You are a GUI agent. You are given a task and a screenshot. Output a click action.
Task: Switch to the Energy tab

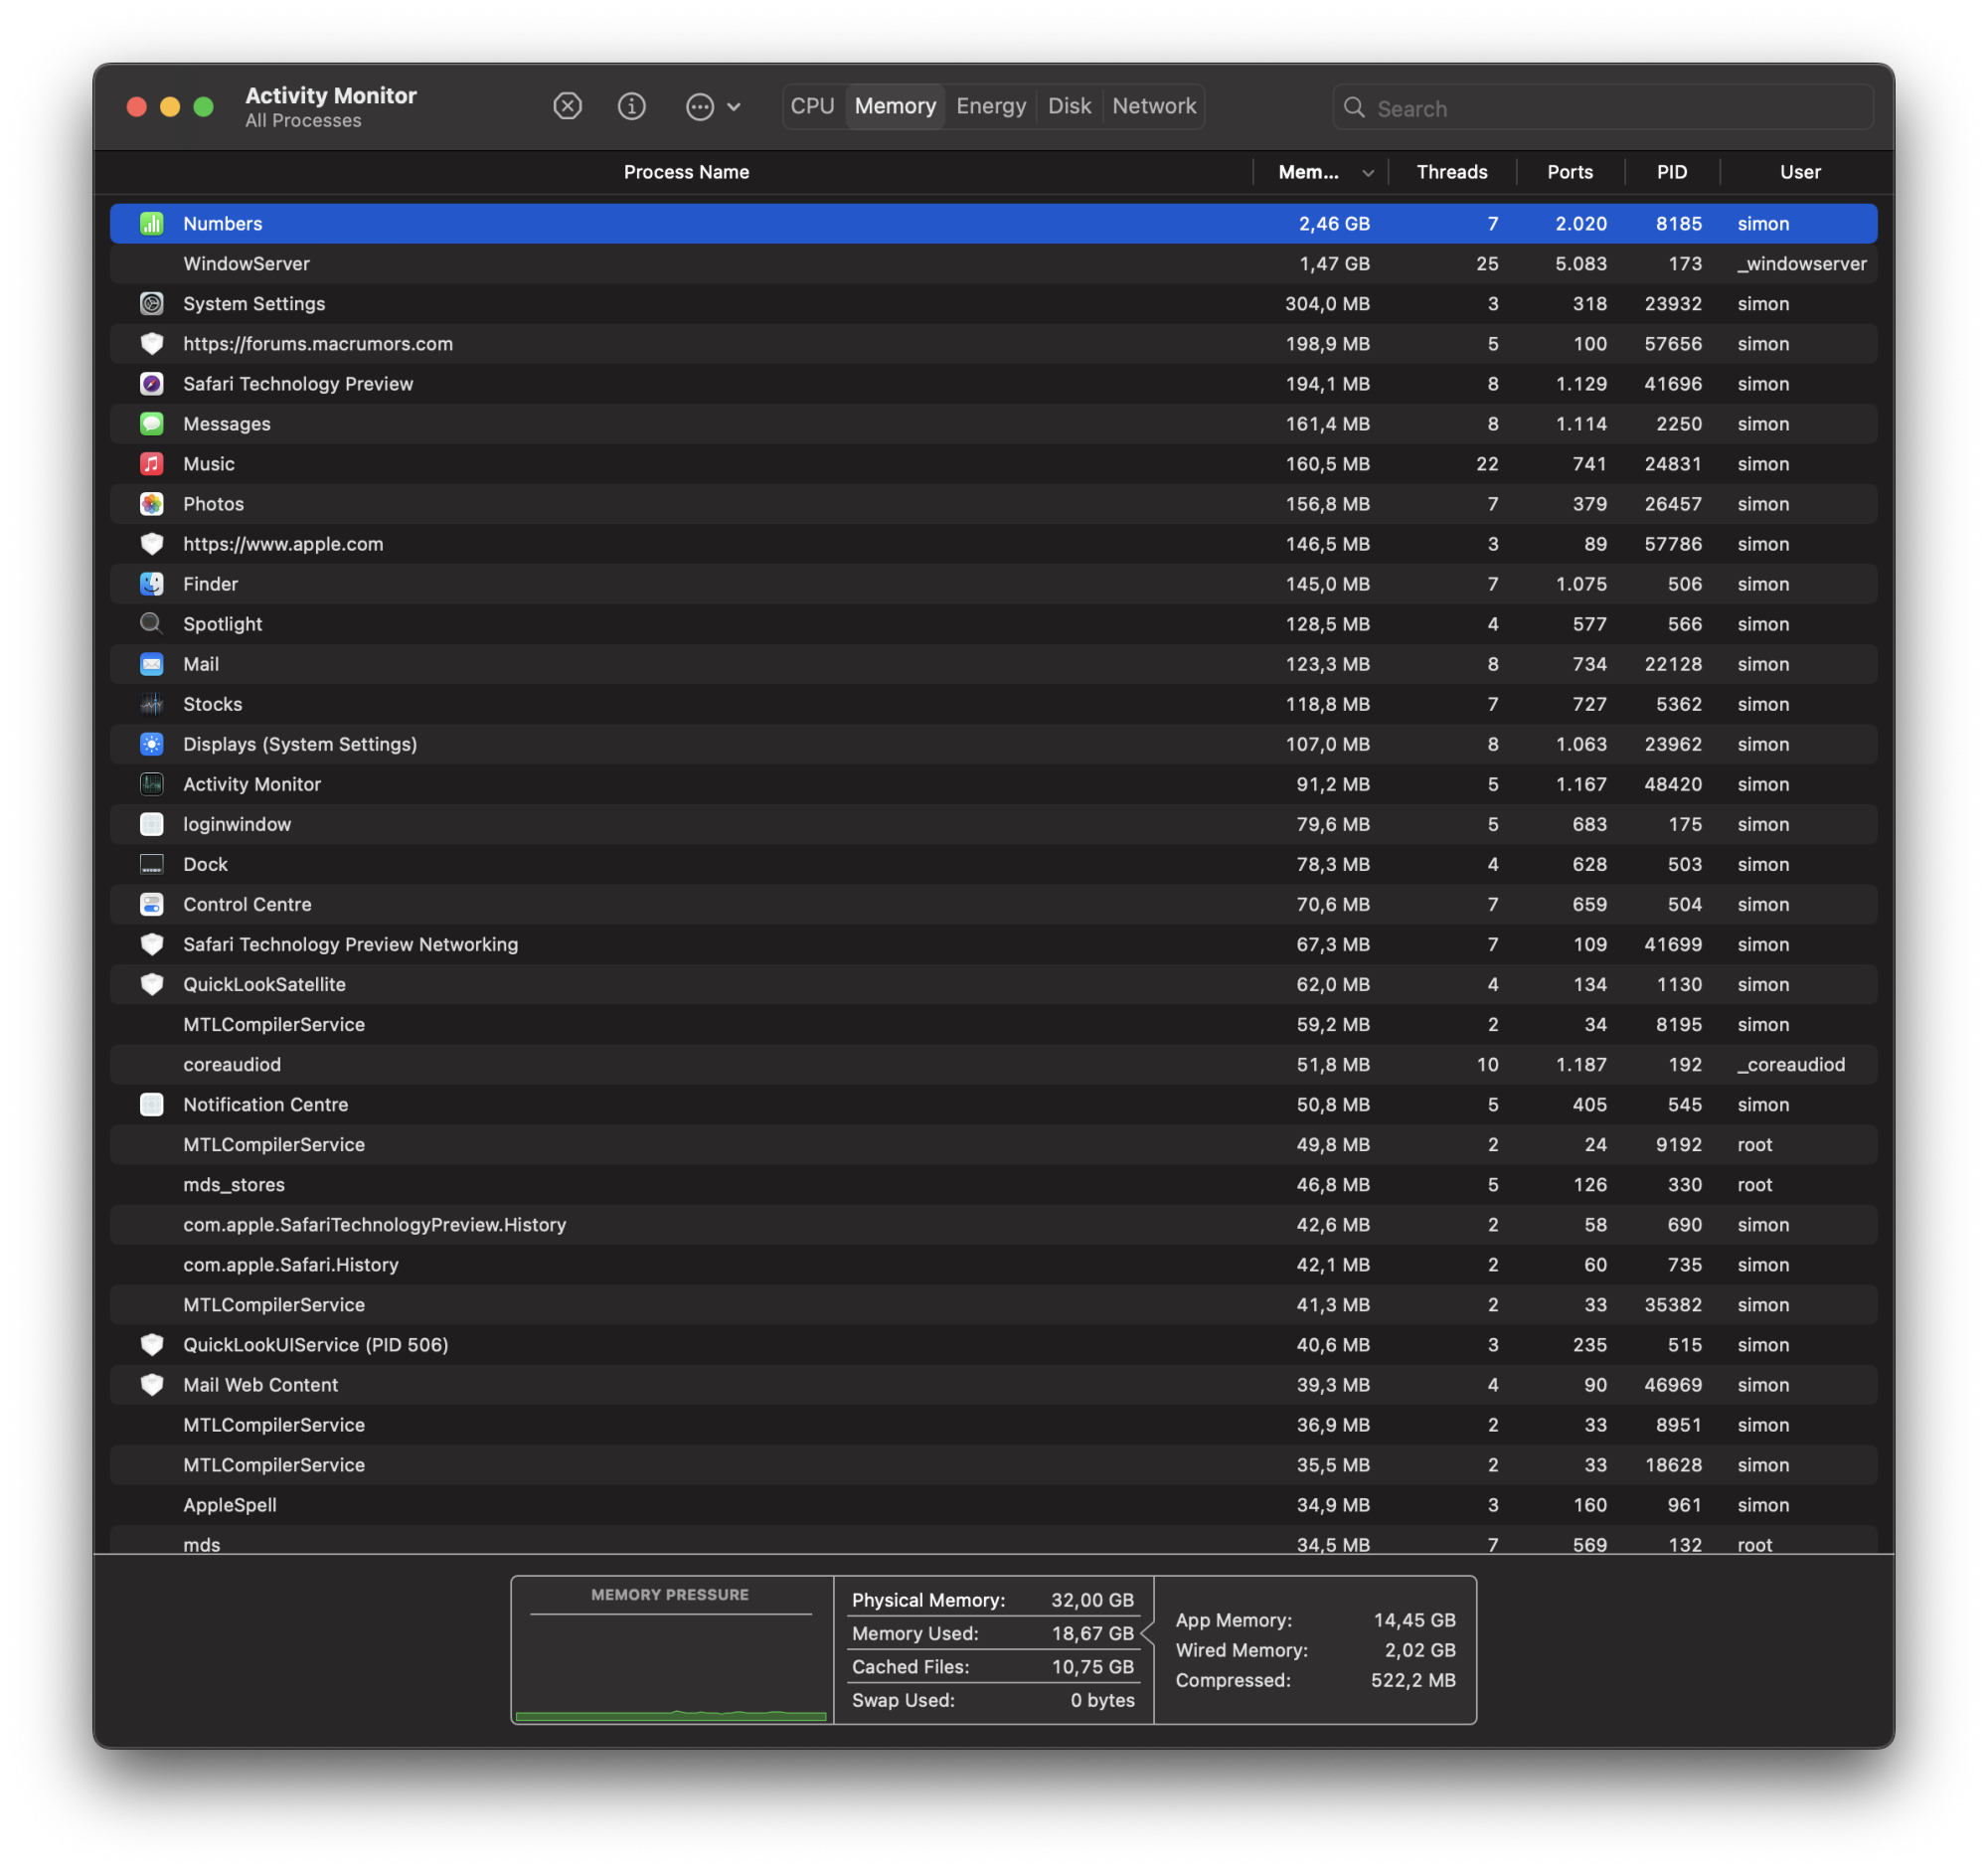point(991,106)
